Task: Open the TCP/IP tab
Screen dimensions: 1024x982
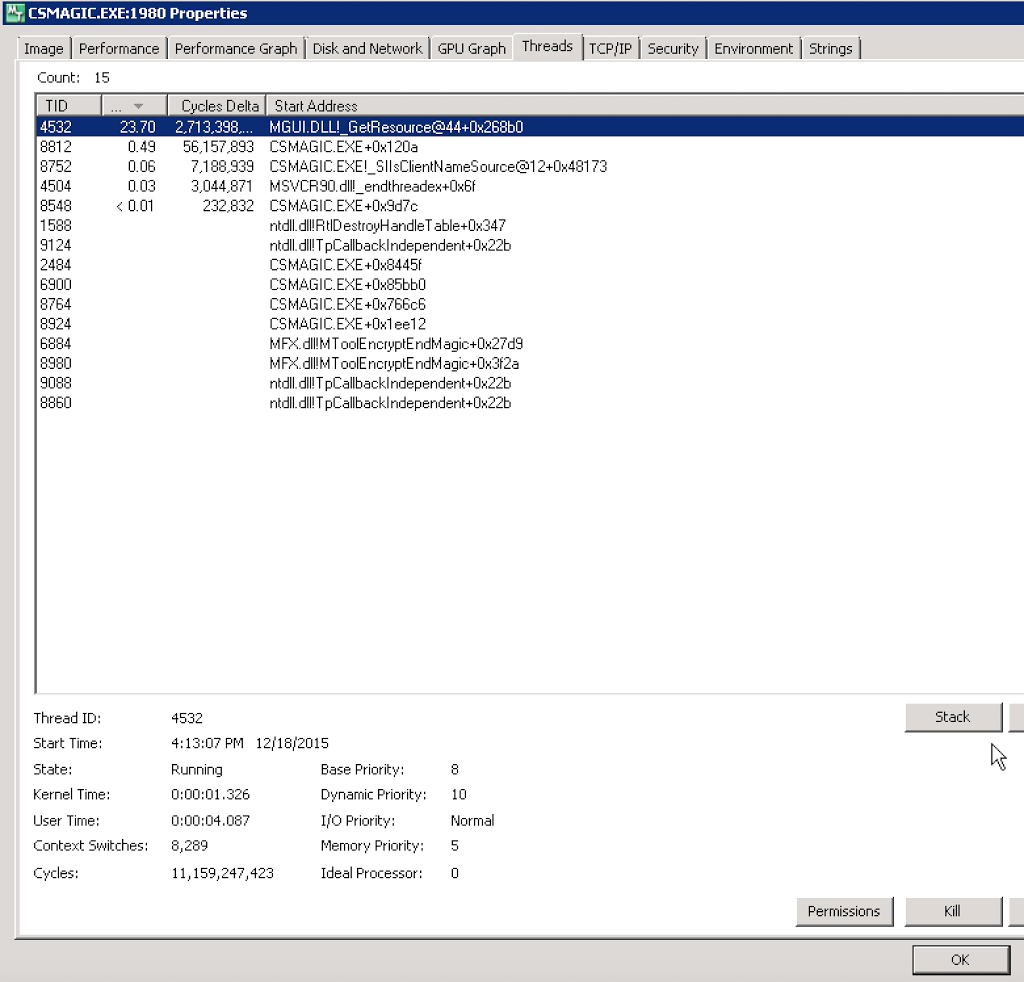Action: point(610,49)
